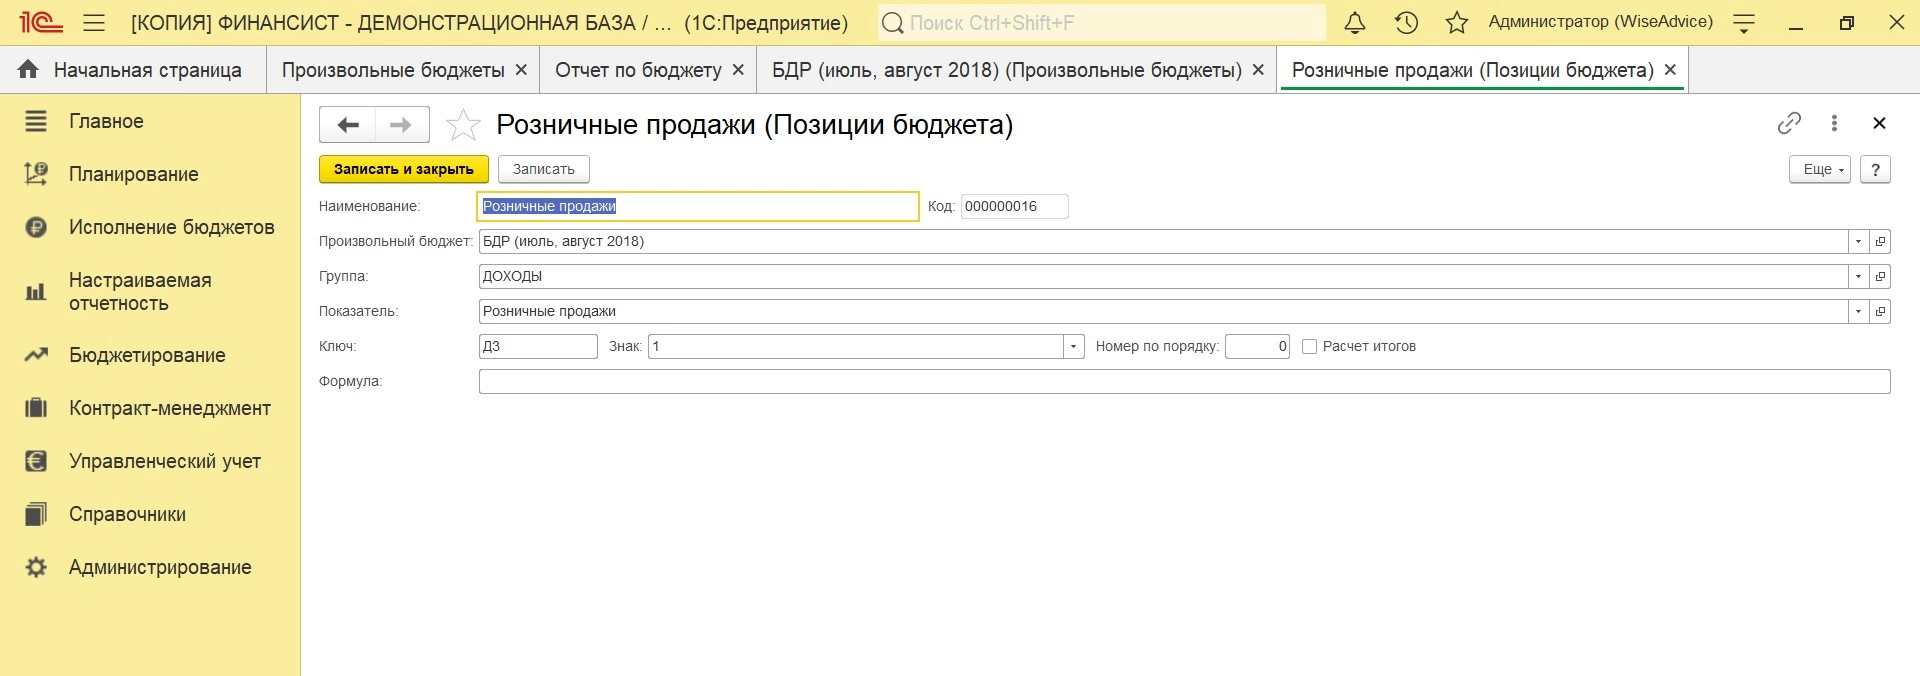The width and height of the screenshot is (1920, 676).
Task: Click the Ключ field
Action: (538, 346)
